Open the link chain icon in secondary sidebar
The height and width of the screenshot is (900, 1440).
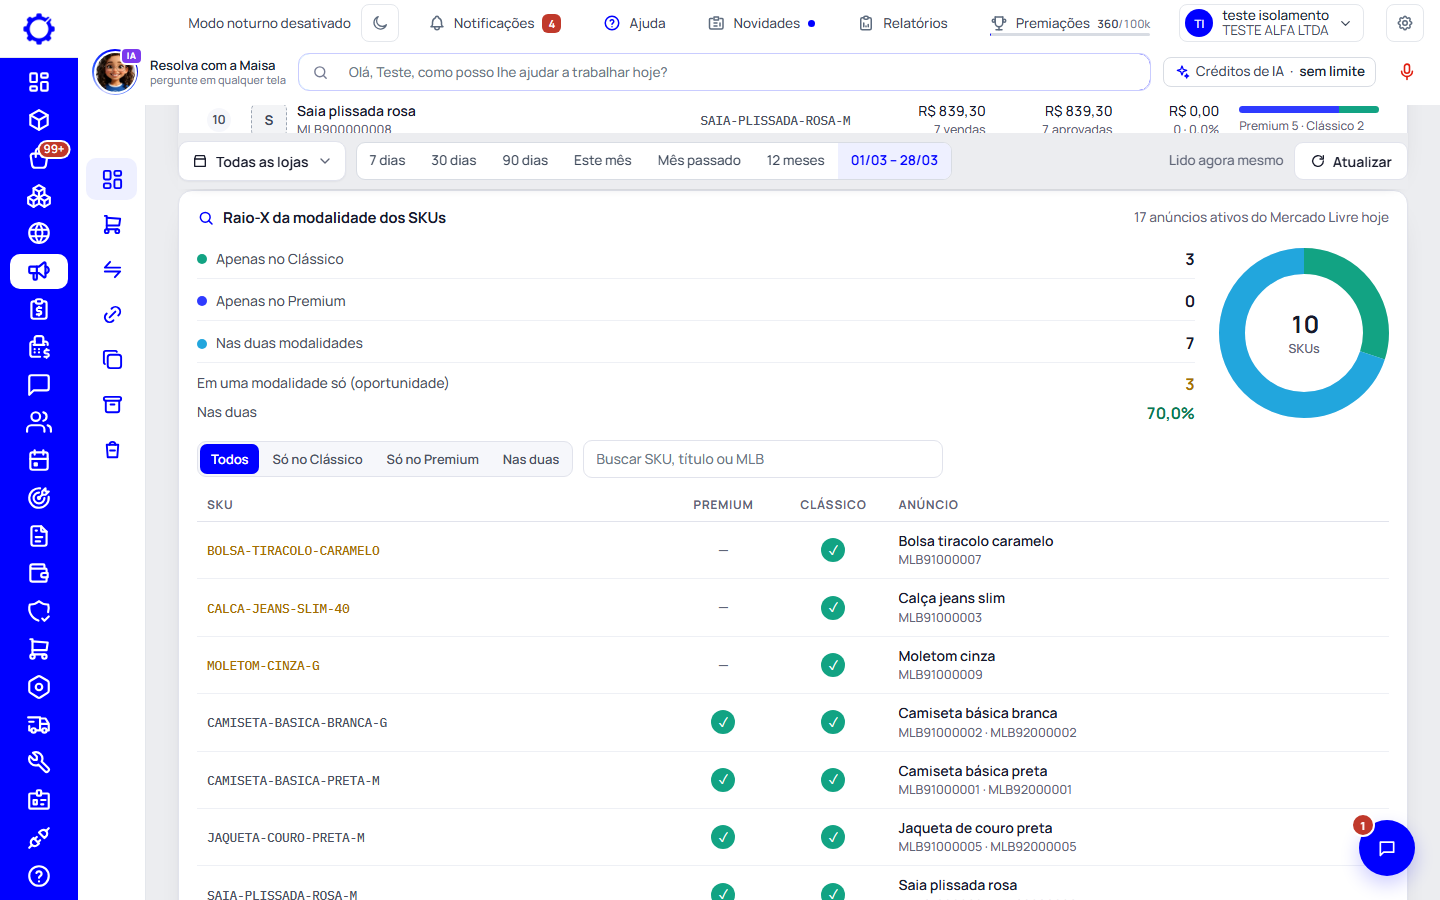pos(112,315)
